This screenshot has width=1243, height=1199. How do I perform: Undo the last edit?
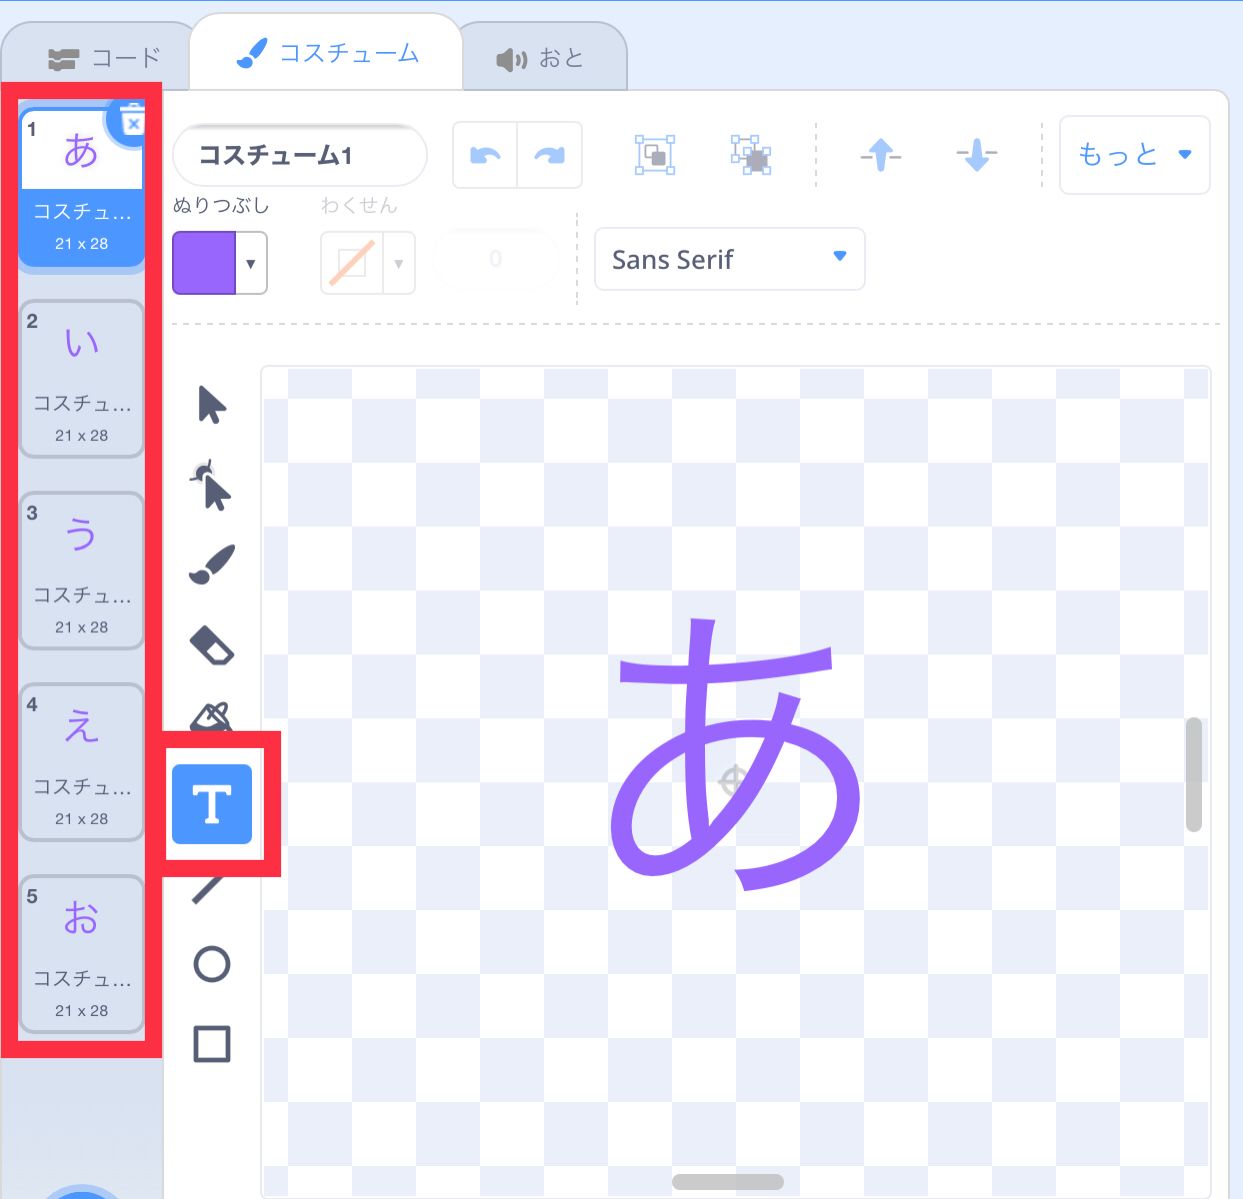point(485,155)
